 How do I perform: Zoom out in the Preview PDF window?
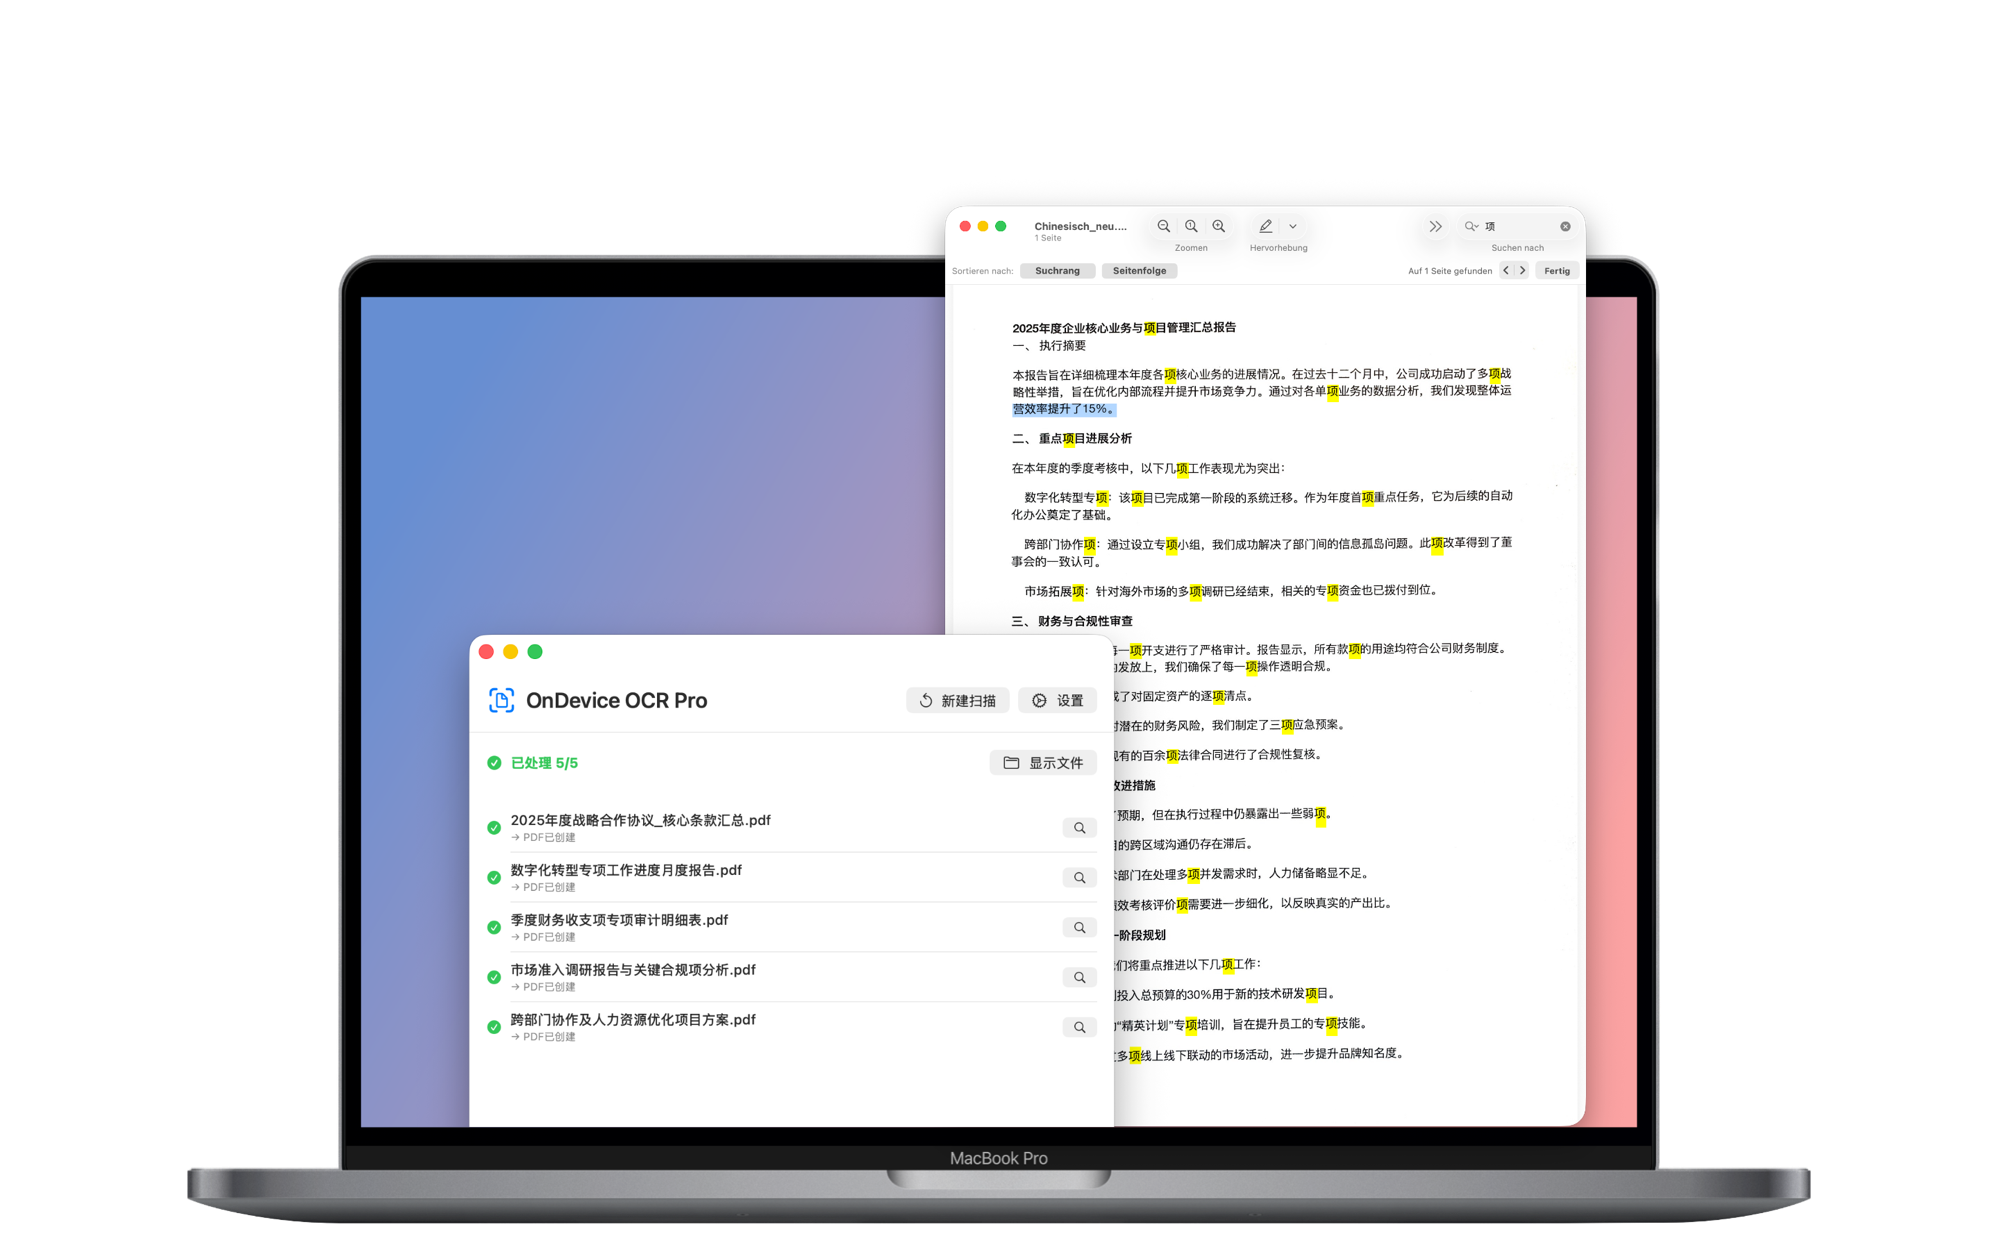click(x=1163, y=226)
